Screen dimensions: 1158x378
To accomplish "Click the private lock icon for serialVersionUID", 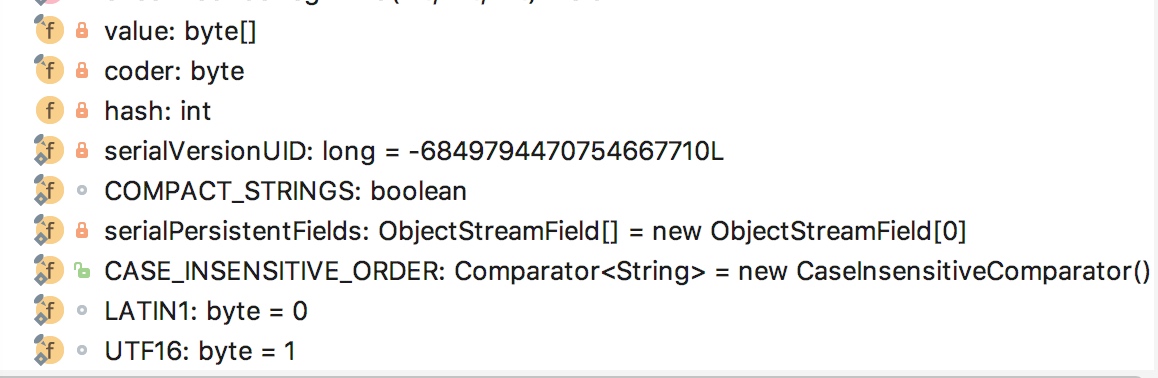I will coord(82,151).
